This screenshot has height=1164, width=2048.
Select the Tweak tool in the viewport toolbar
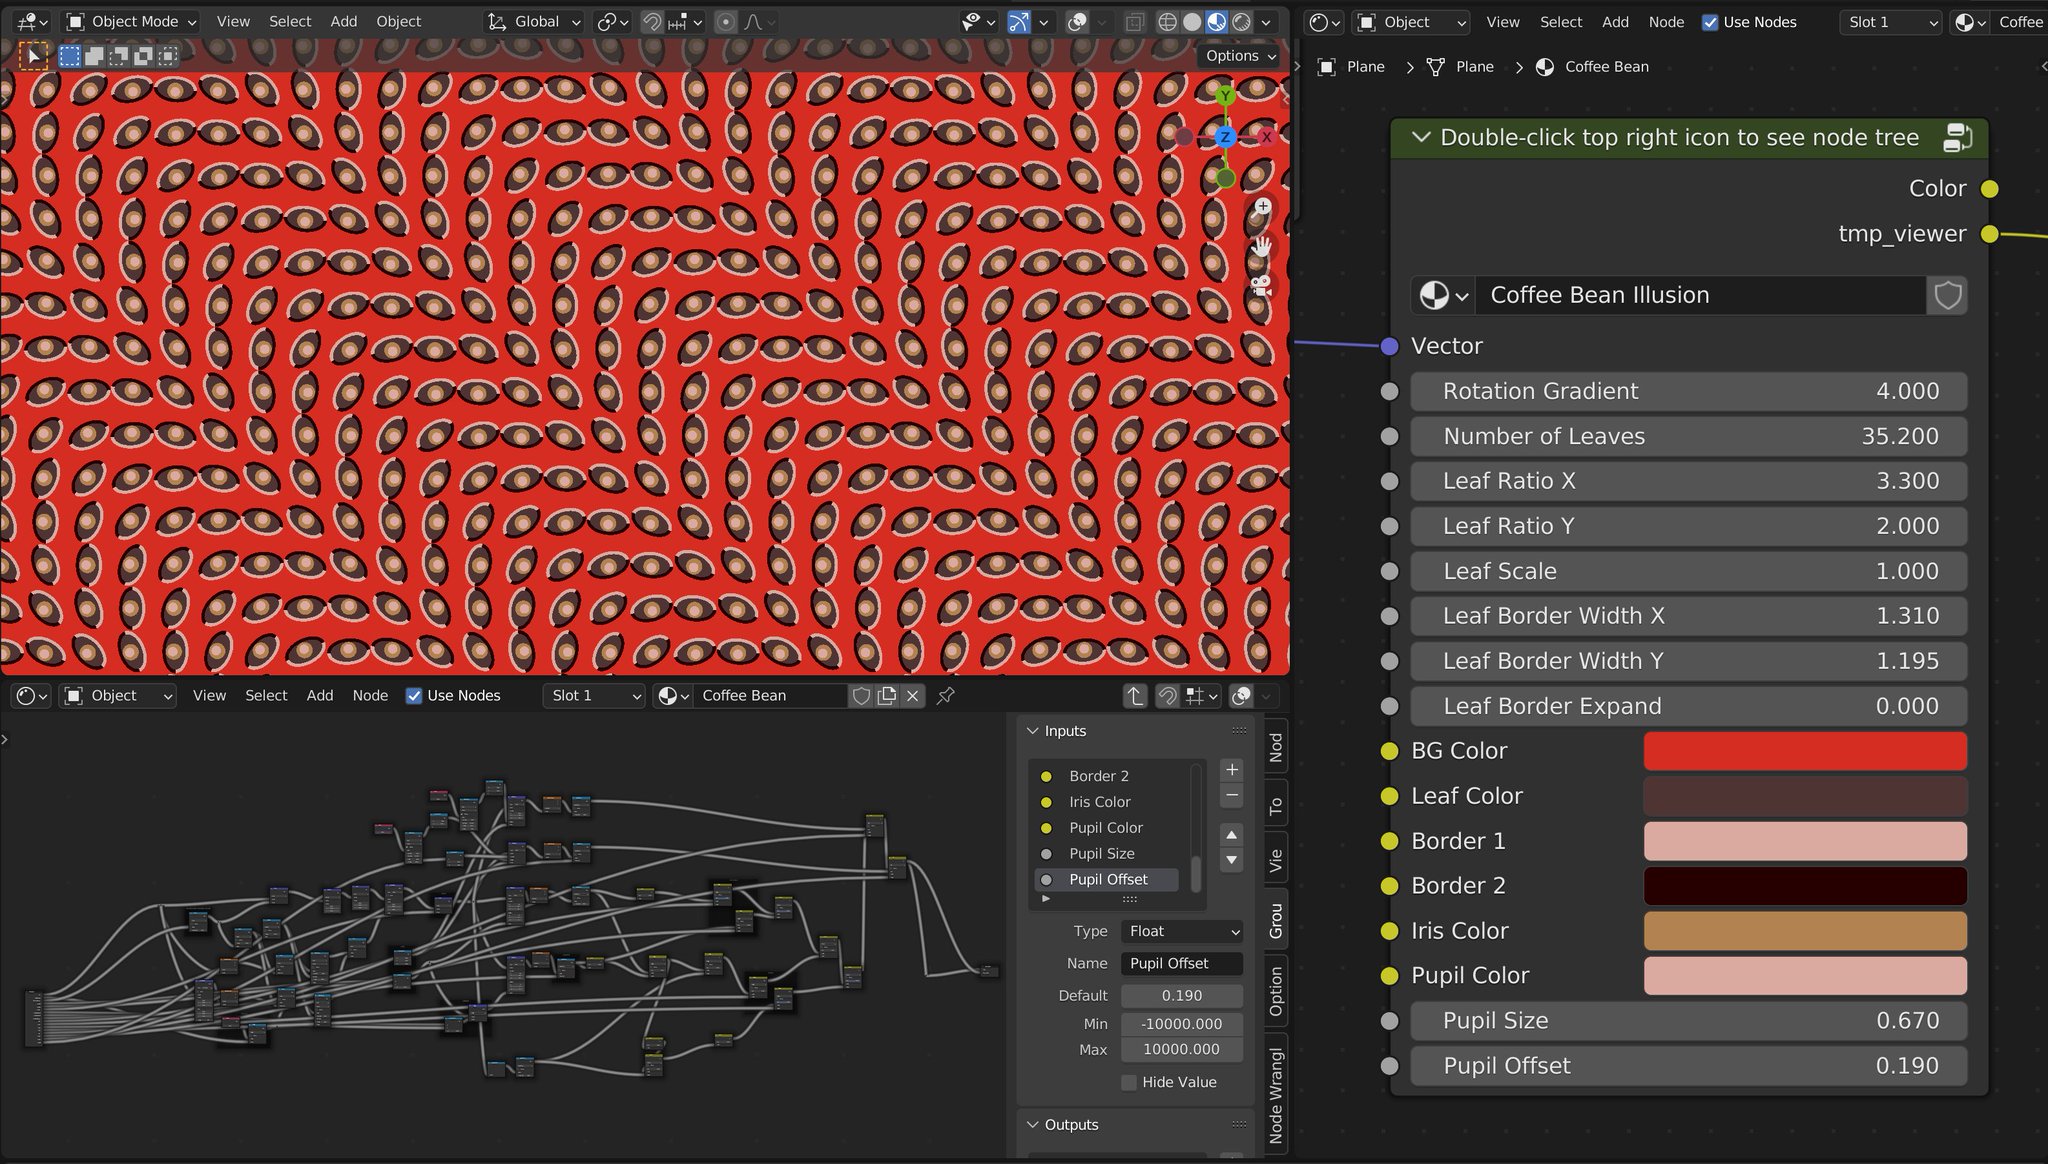click(34, 57)
